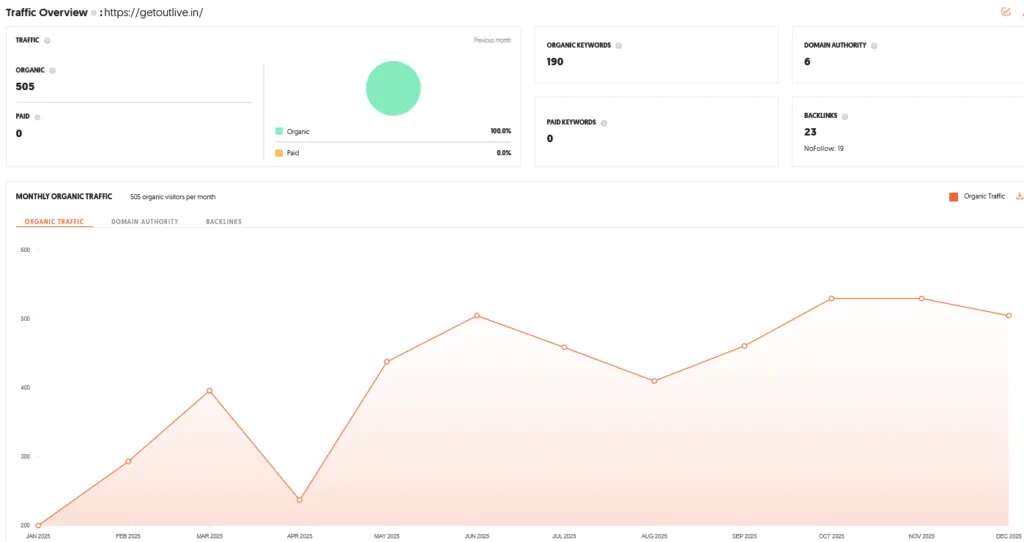Click the Backlinks info icon
The image size is (1024, 542).
click(844, 116)
